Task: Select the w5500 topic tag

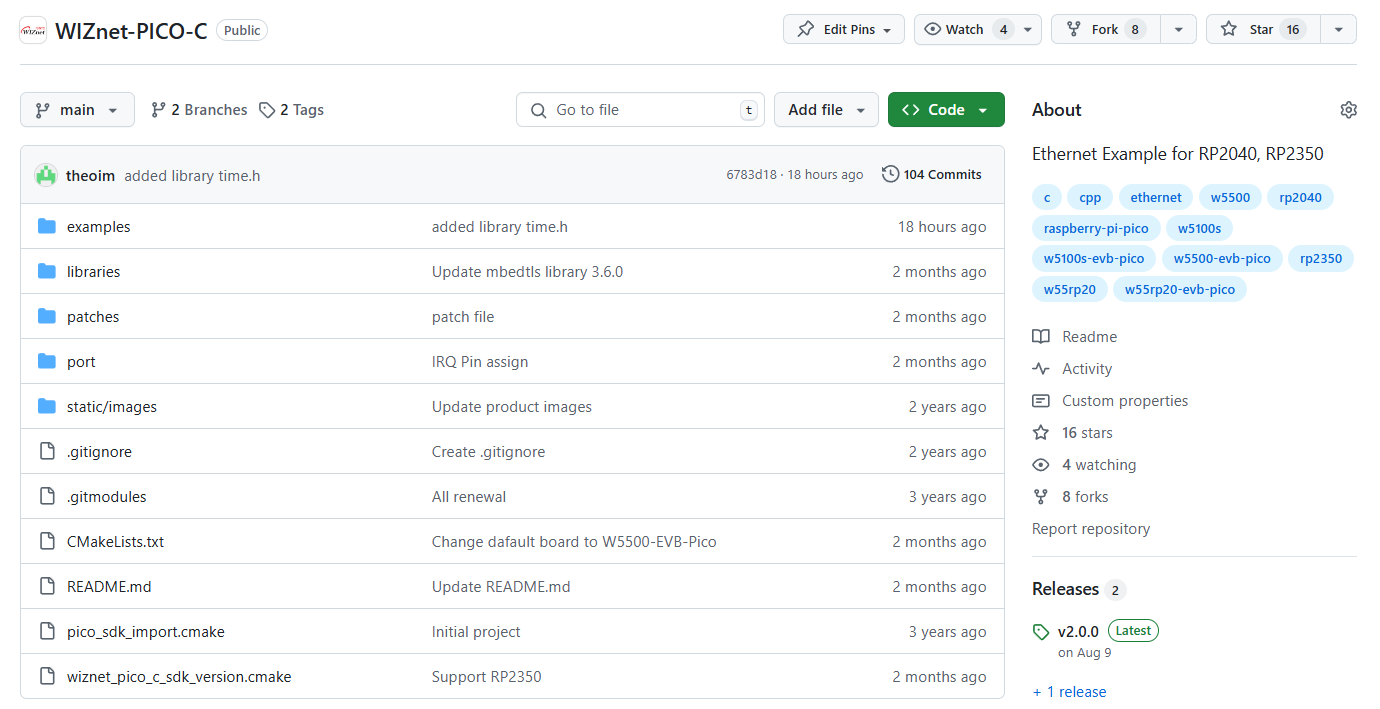Action: pos(1230,198)
